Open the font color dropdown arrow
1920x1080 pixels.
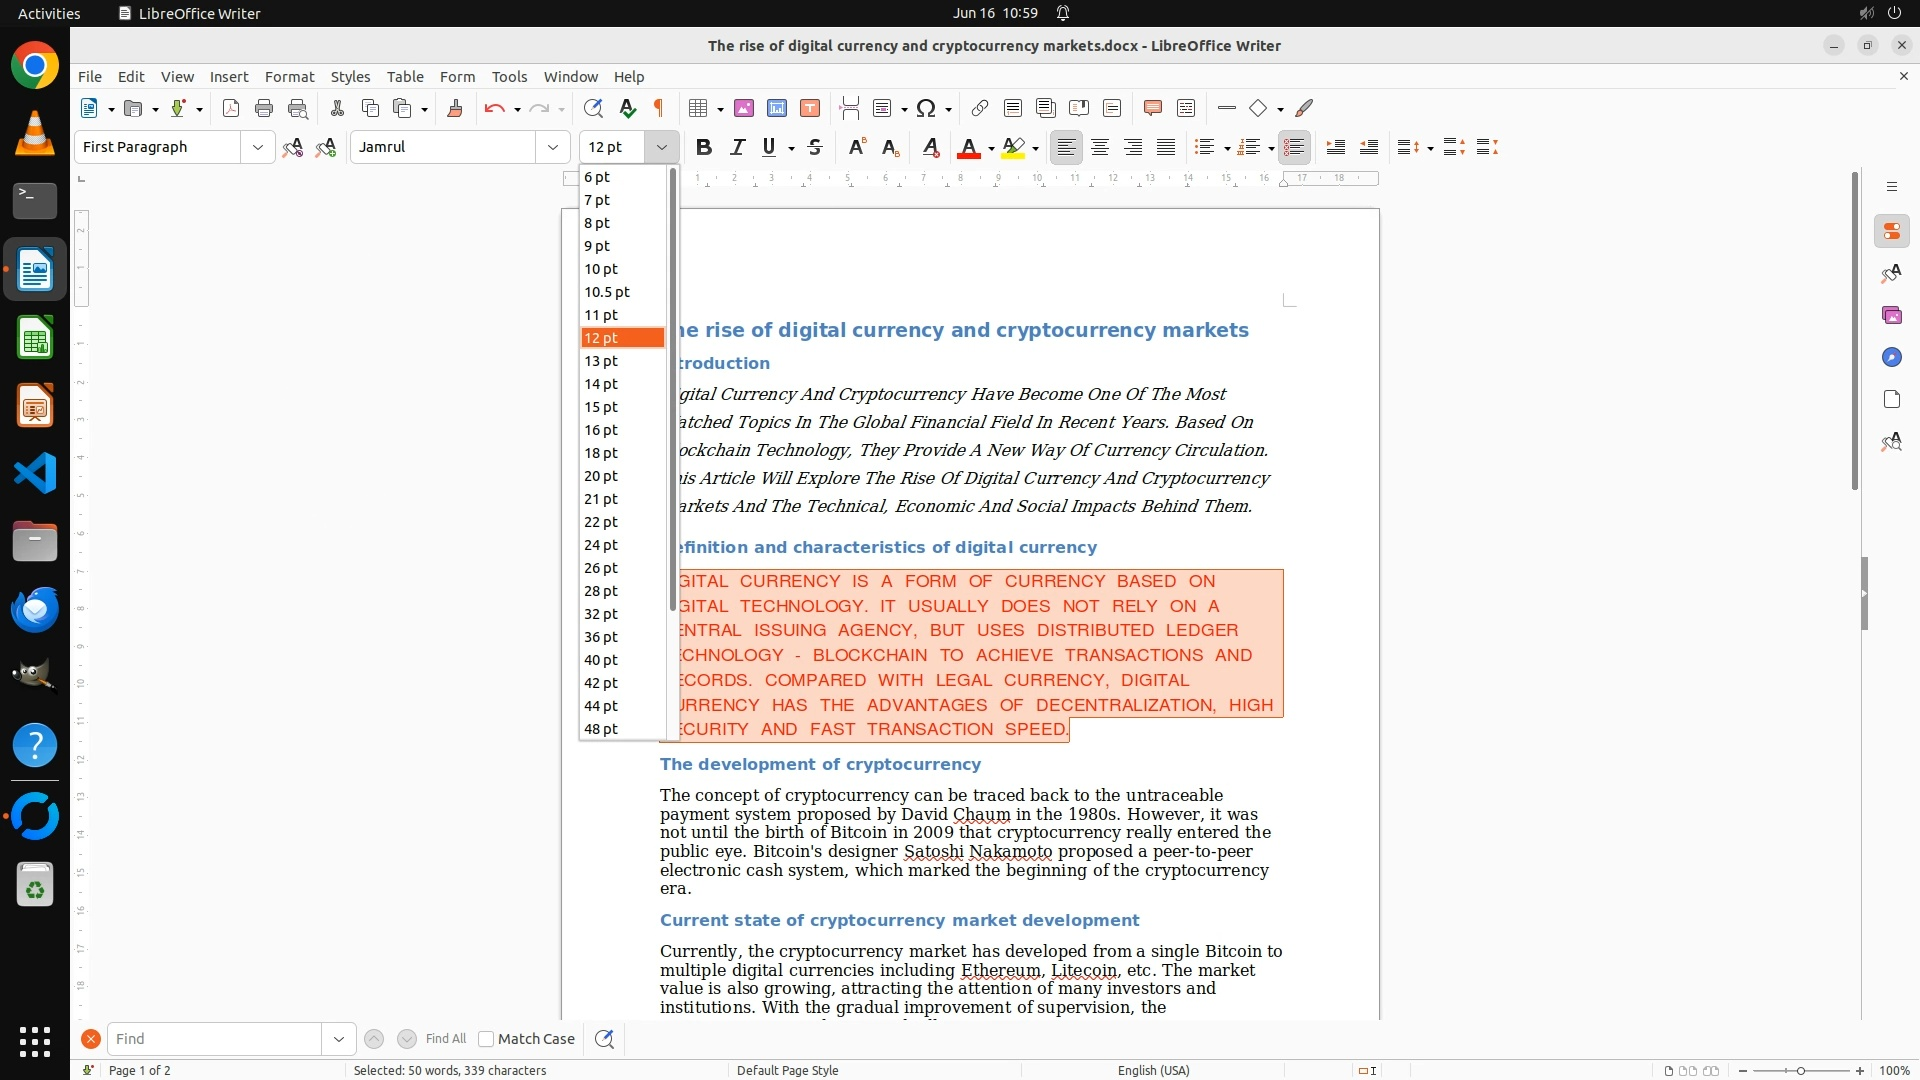point(991,148)
